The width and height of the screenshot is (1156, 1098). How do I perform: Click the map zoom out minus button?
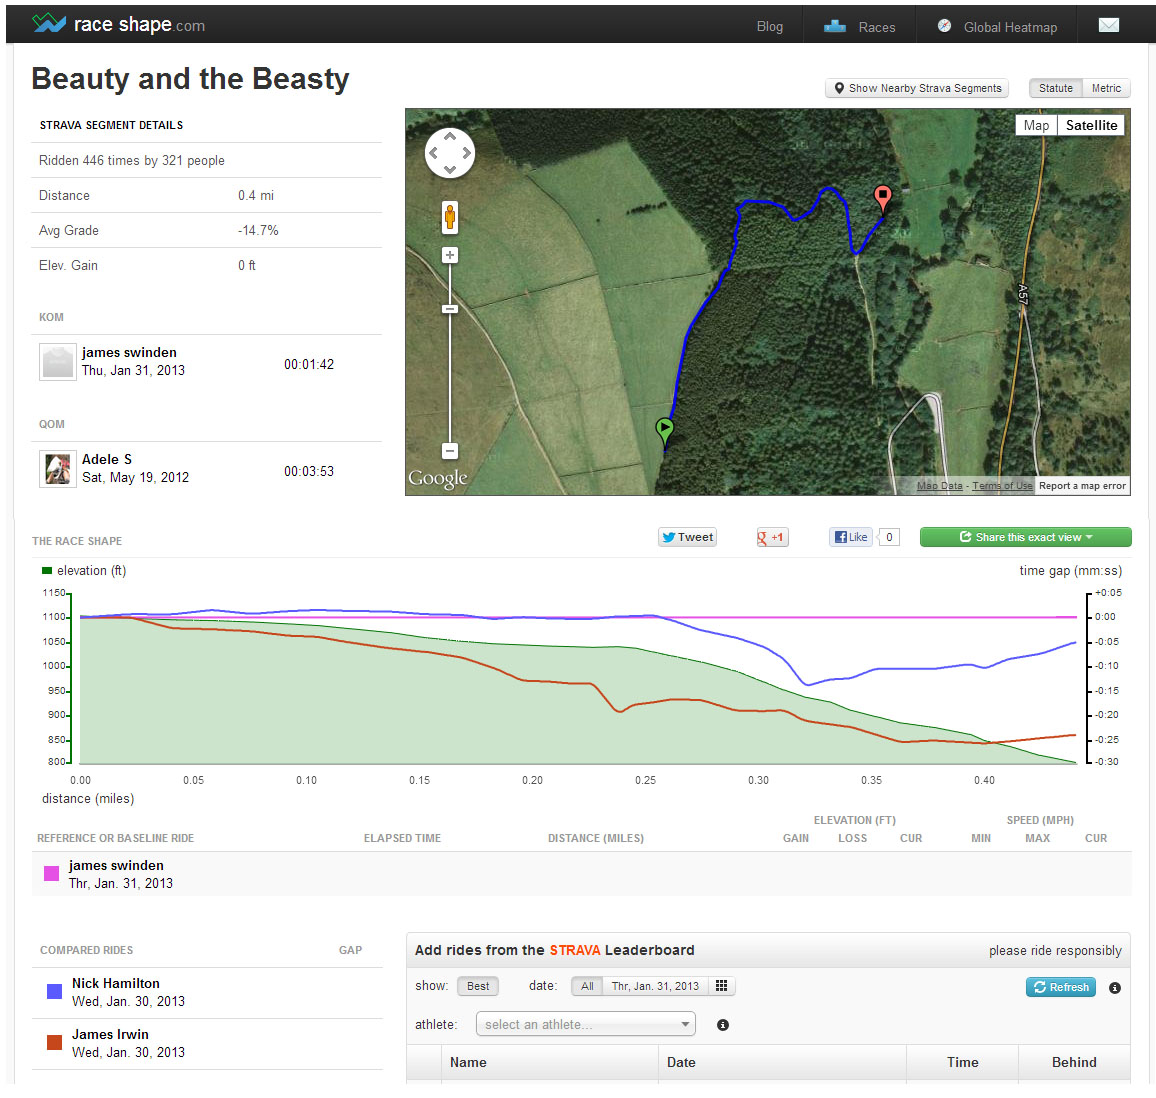[x=450, y=451]
